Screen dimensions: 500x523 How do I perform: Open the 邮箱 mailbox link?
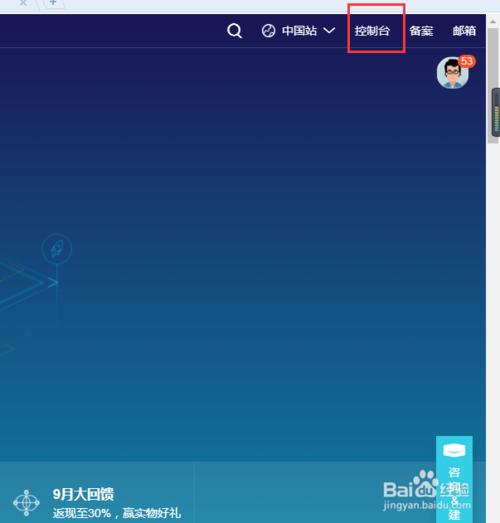[x=464, y=31]
